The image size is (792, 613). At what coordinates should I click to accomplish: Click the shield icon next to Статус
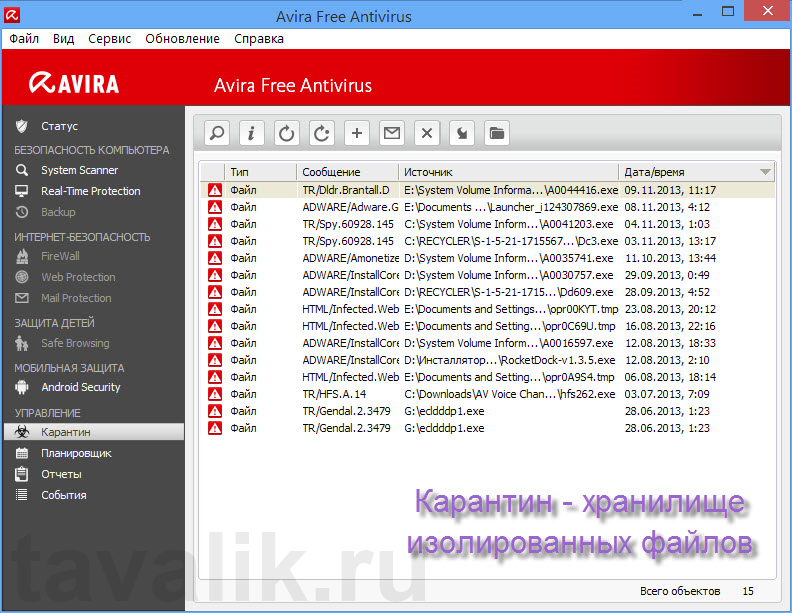(x=22, y=126)
